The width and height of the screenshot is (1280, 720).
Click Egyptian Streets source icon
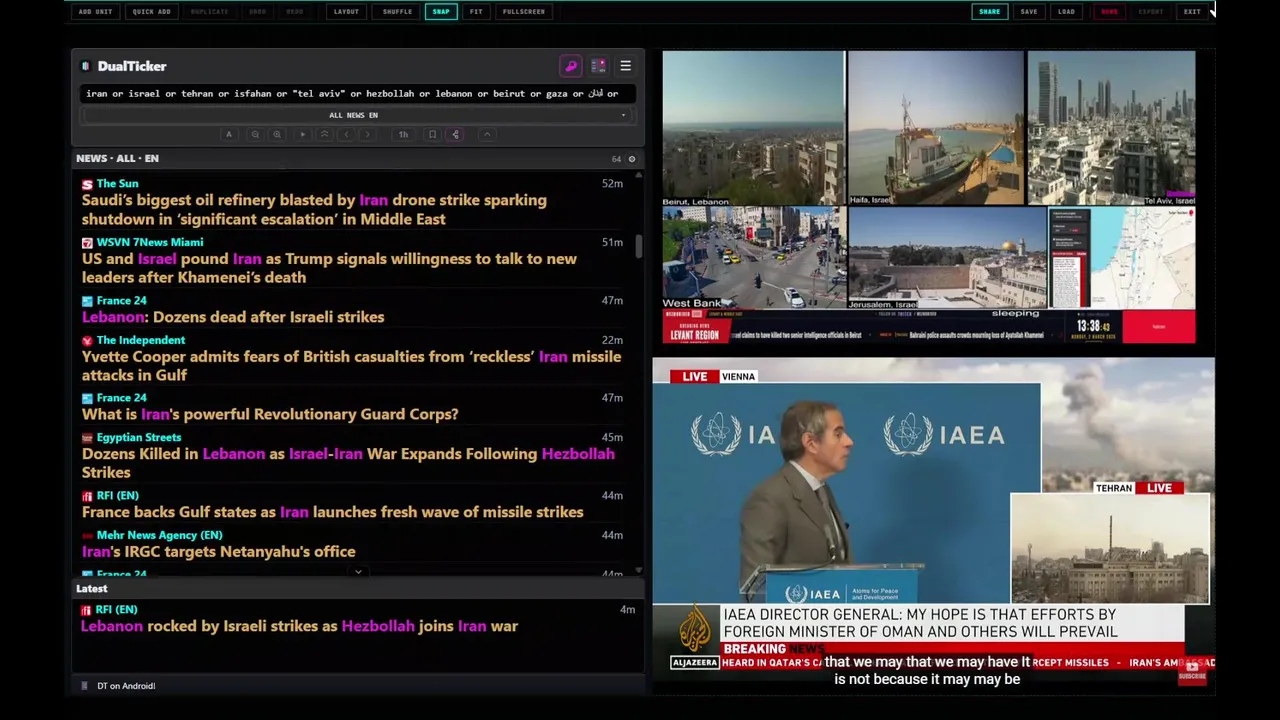click(87, 437)
